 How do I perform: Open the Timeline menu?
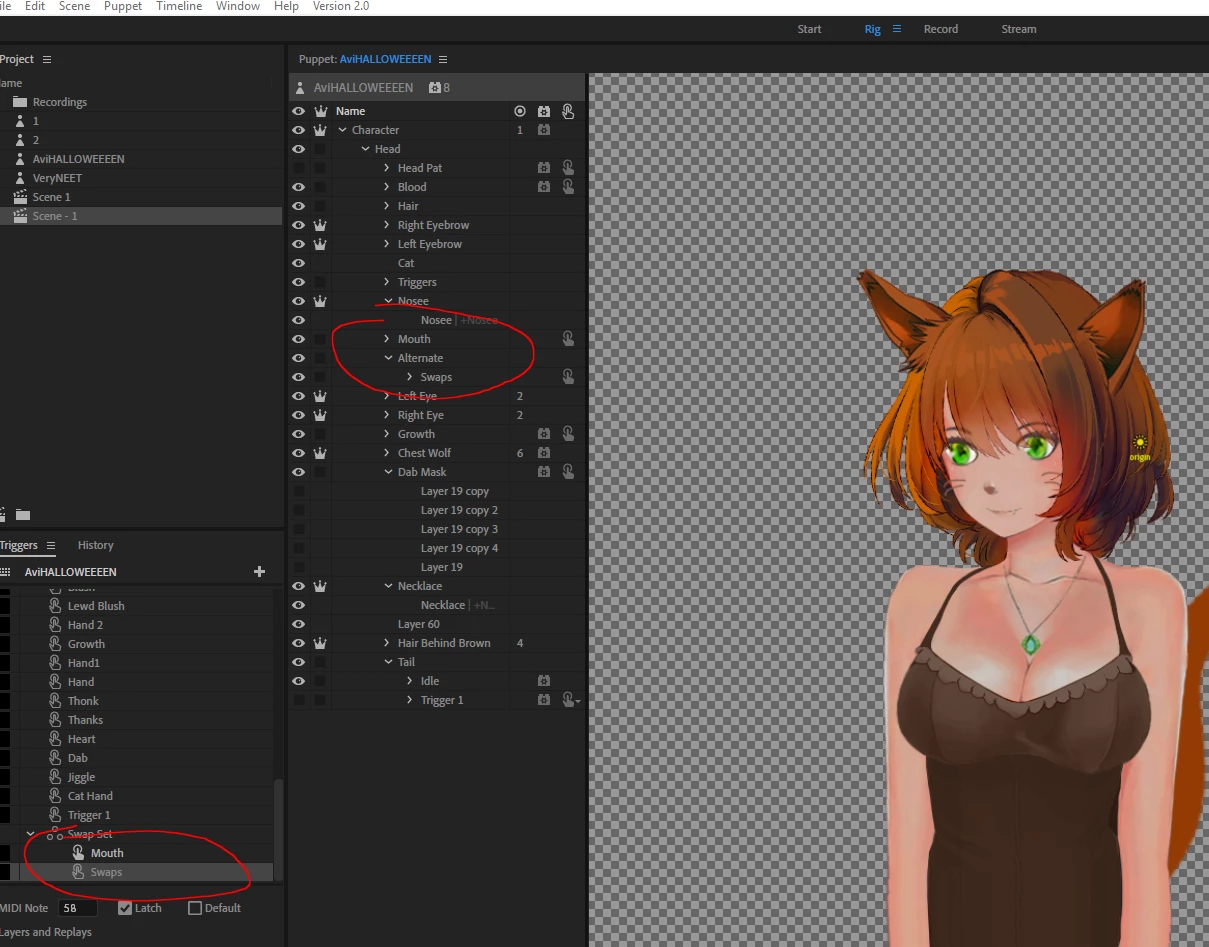click(x=179, y=6)
